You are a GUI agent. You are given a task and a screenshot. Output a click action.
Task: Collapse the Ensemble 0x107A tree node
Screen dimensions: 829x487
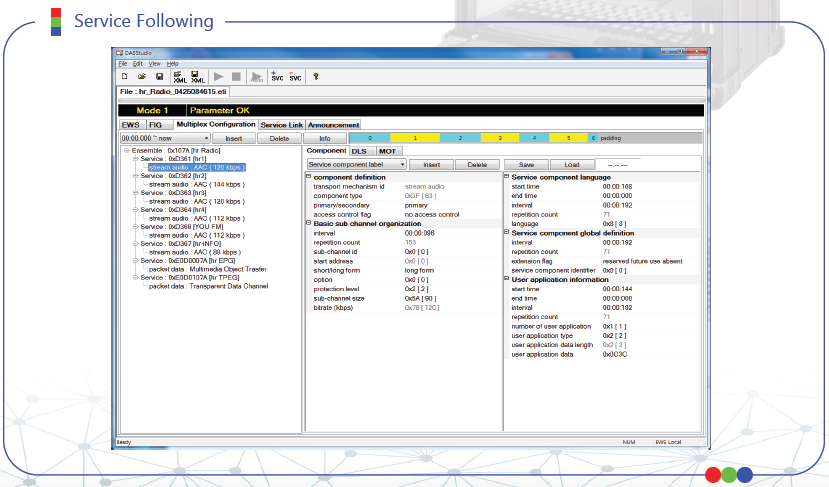coord(127,151)
